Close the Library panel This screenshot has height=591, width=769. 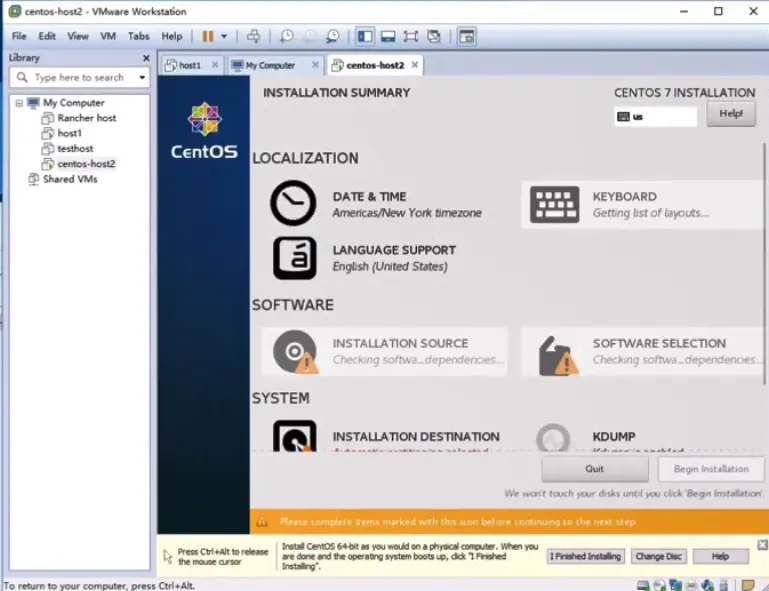tap(146, 58)
